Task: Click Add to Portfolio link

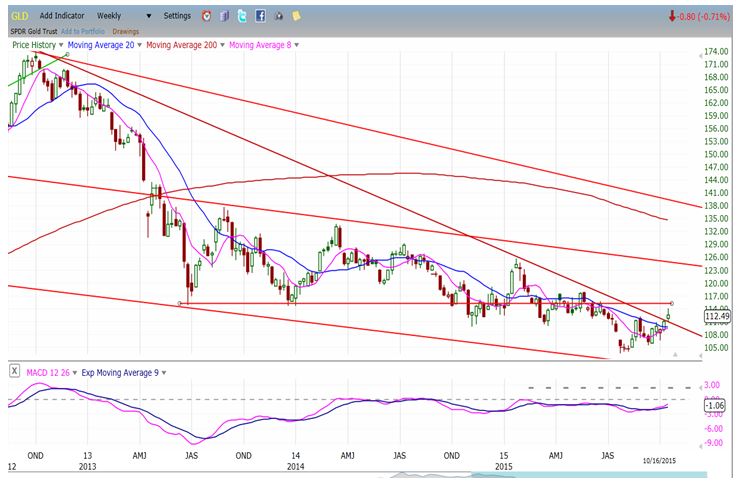Action: (83, 32)
